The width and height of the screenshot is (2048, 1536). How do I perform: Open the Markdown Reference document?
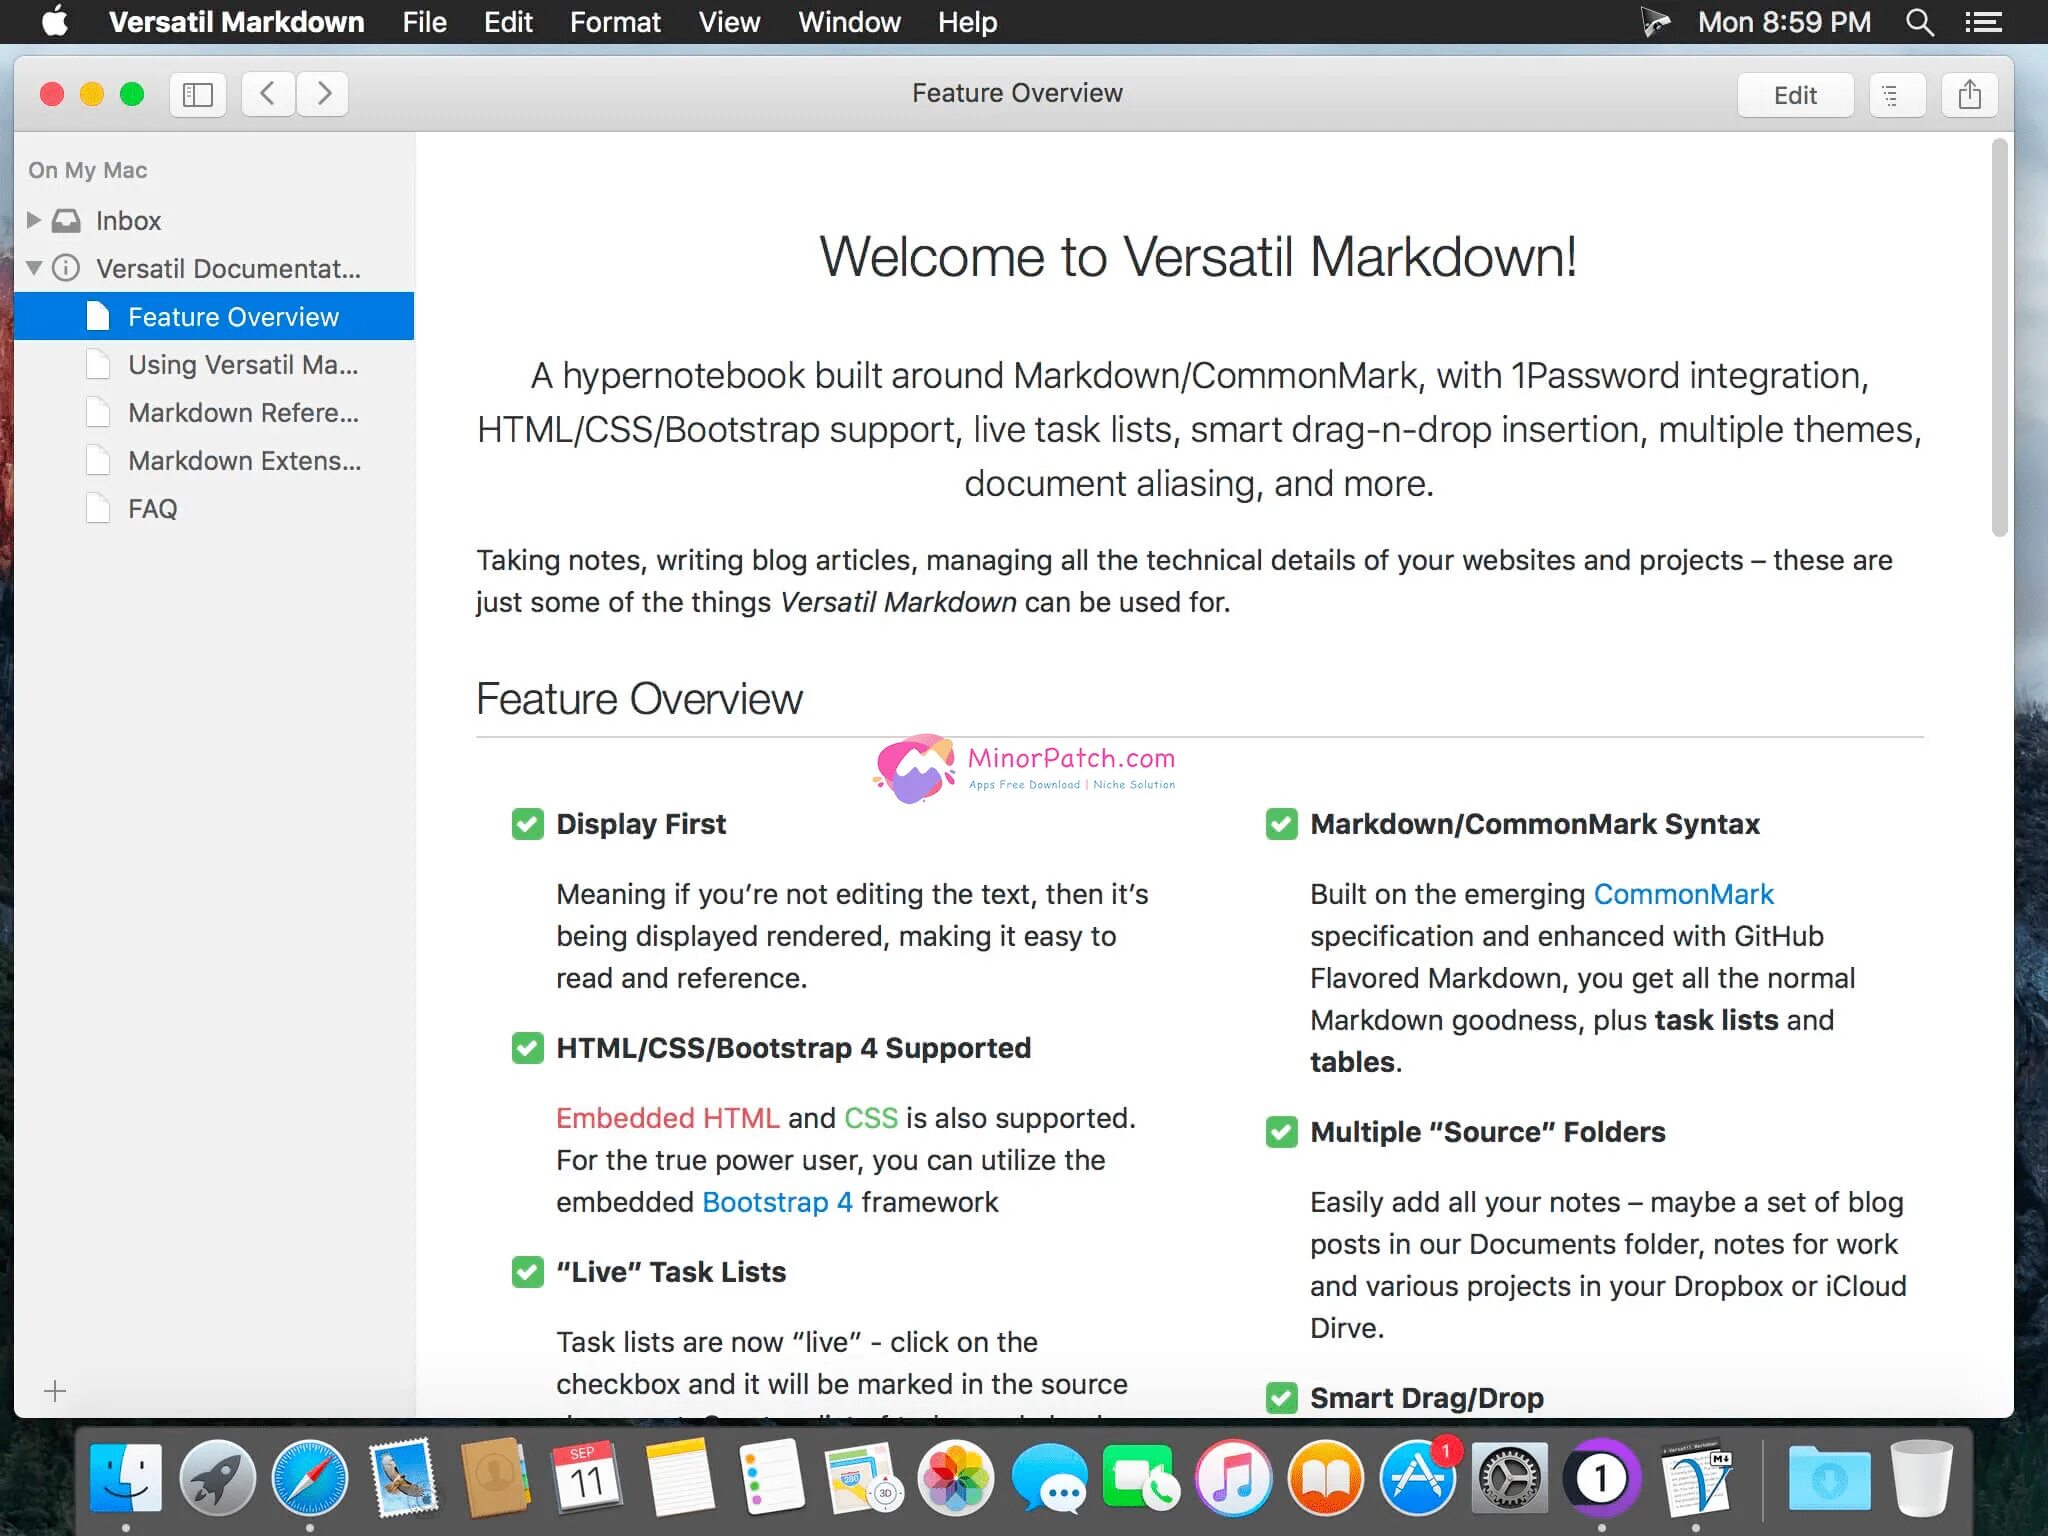243,413
